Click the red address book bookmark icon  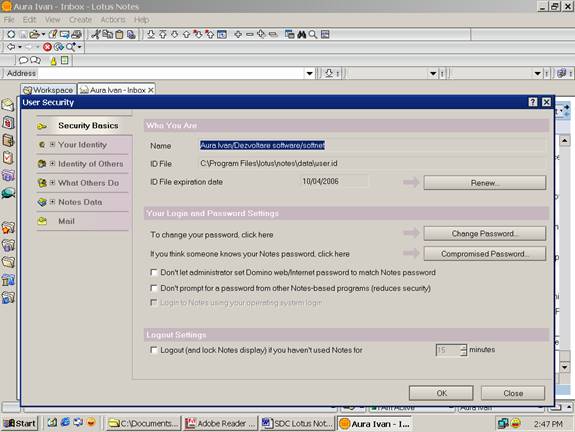point(8,122)
